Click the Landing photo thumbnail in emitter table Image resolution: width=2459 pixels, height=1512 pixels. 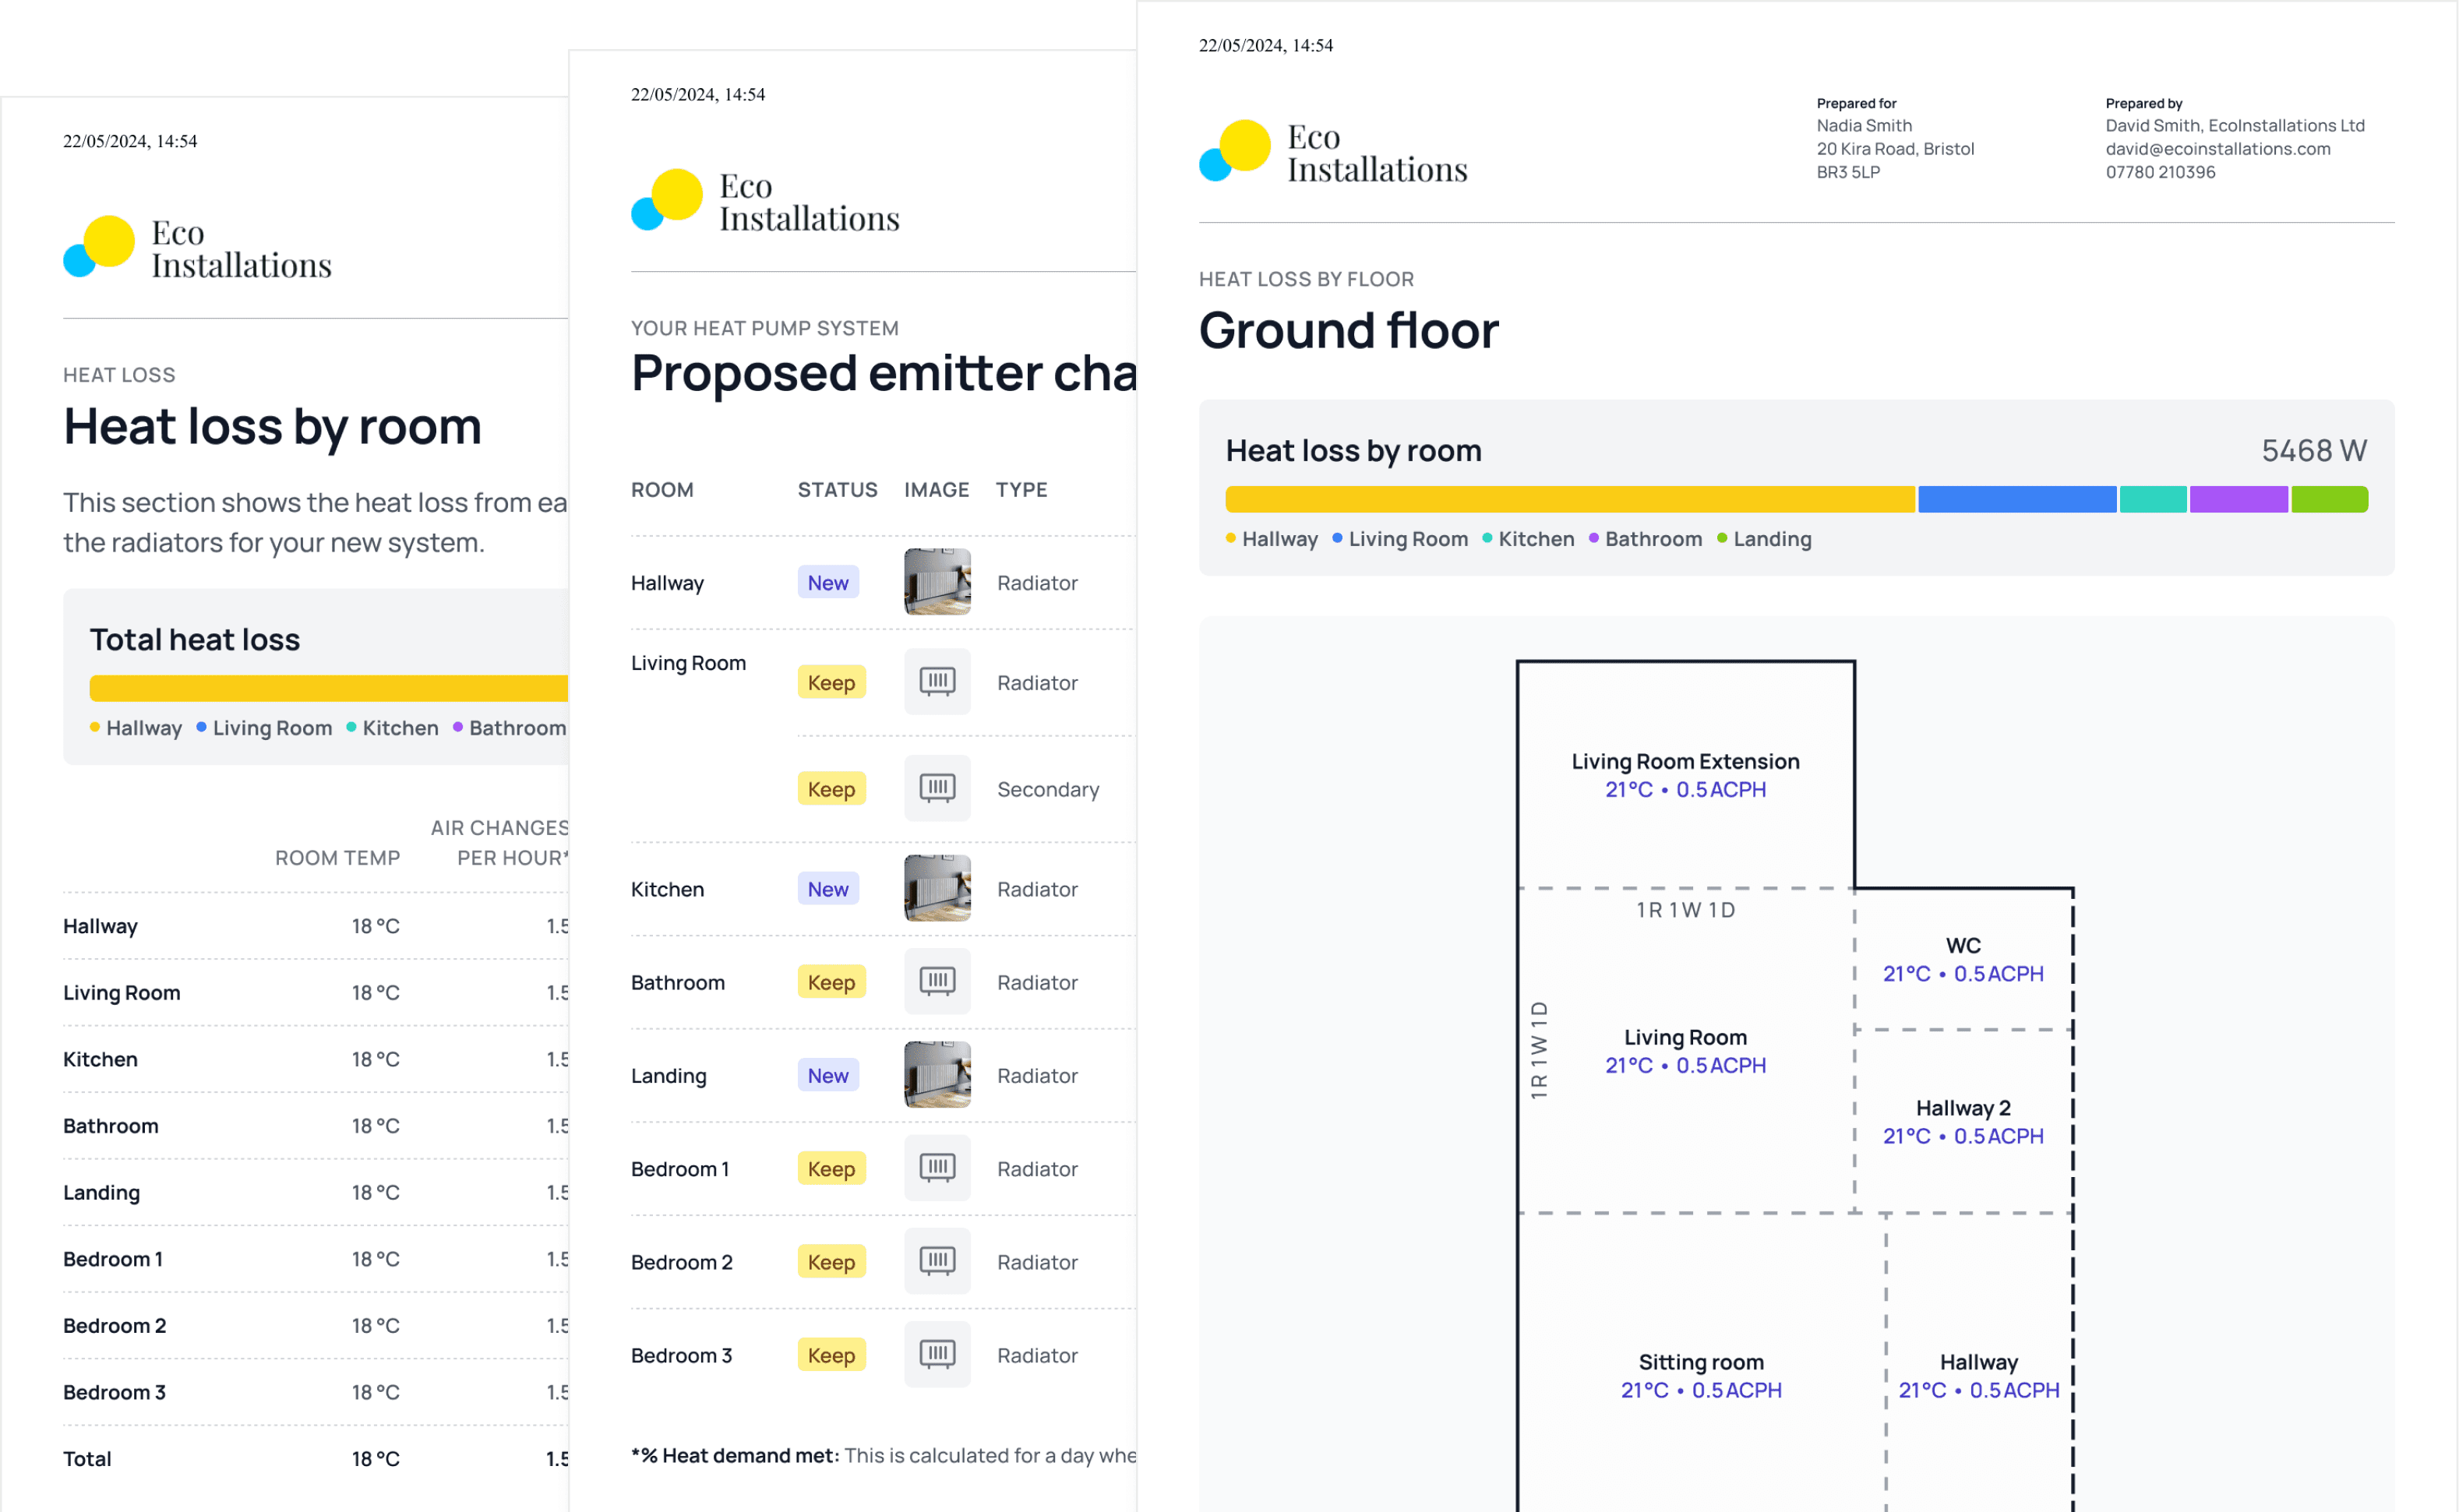(x=937, y=1075)
